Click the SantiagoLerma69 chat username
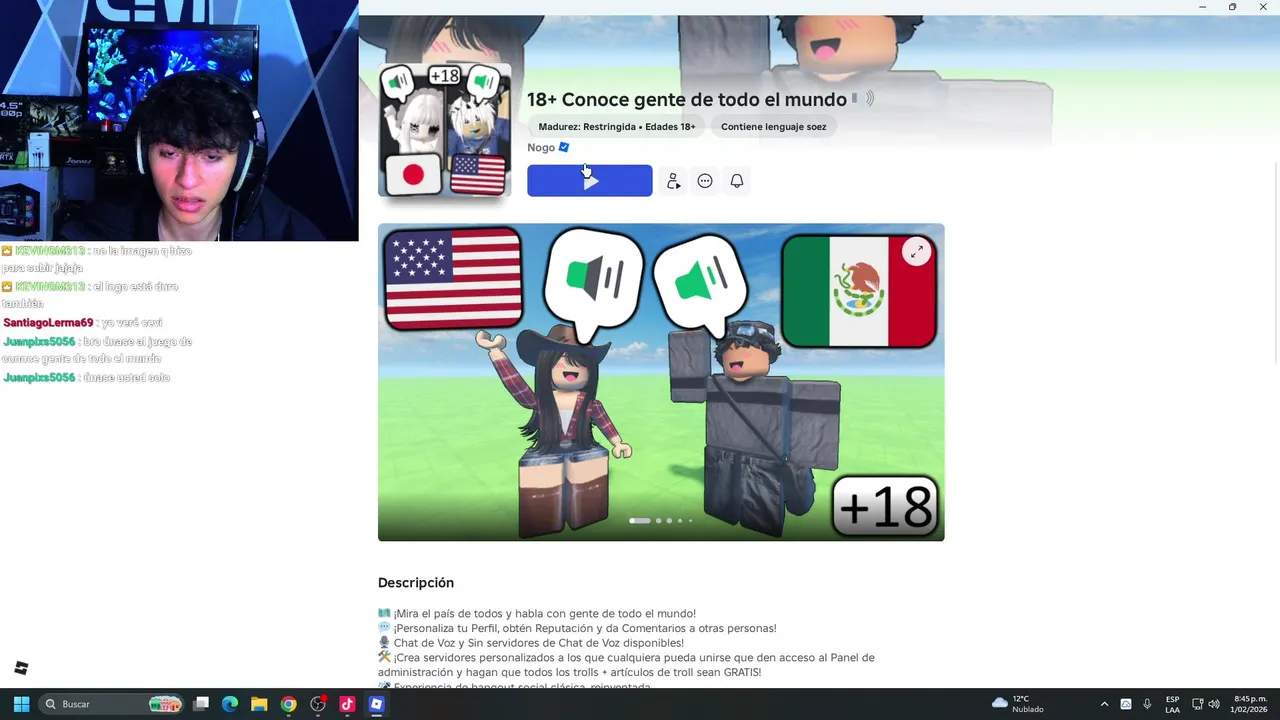1280x720 pixels. tap(48, 323)
